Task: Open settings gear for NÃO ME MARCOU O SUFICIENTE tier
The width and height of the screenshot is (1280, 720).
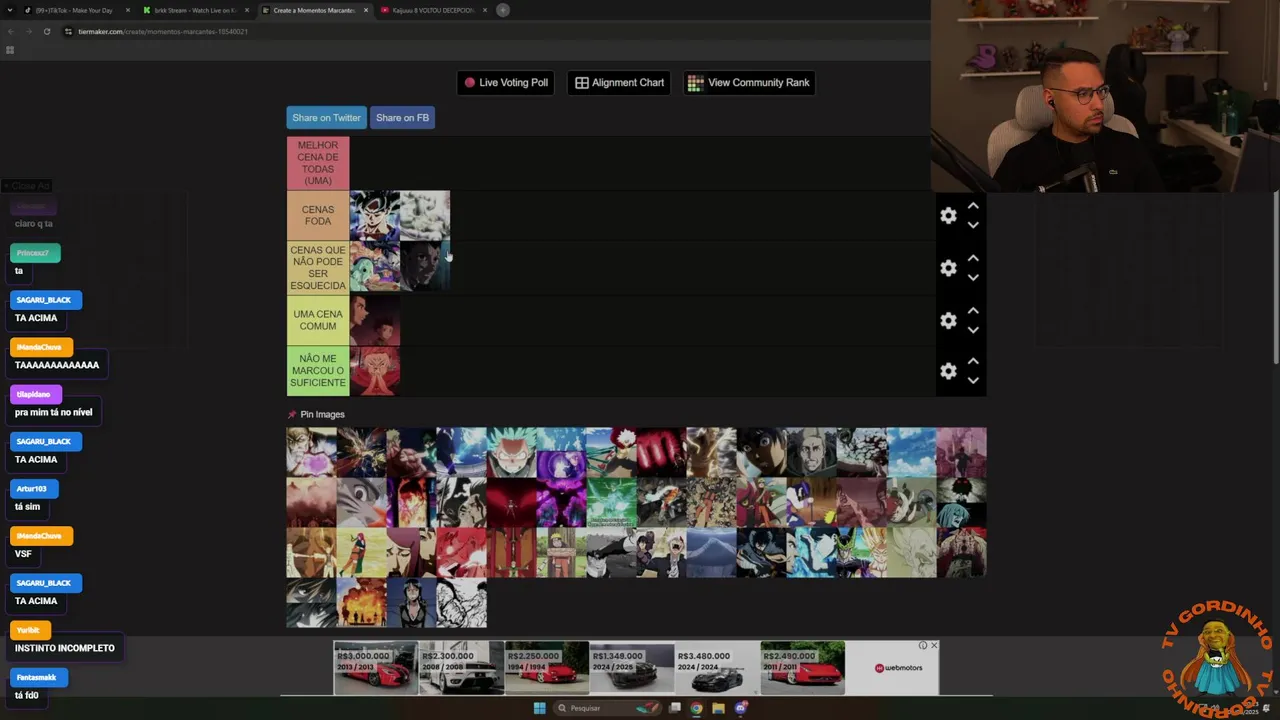Action: pos(948,371)
